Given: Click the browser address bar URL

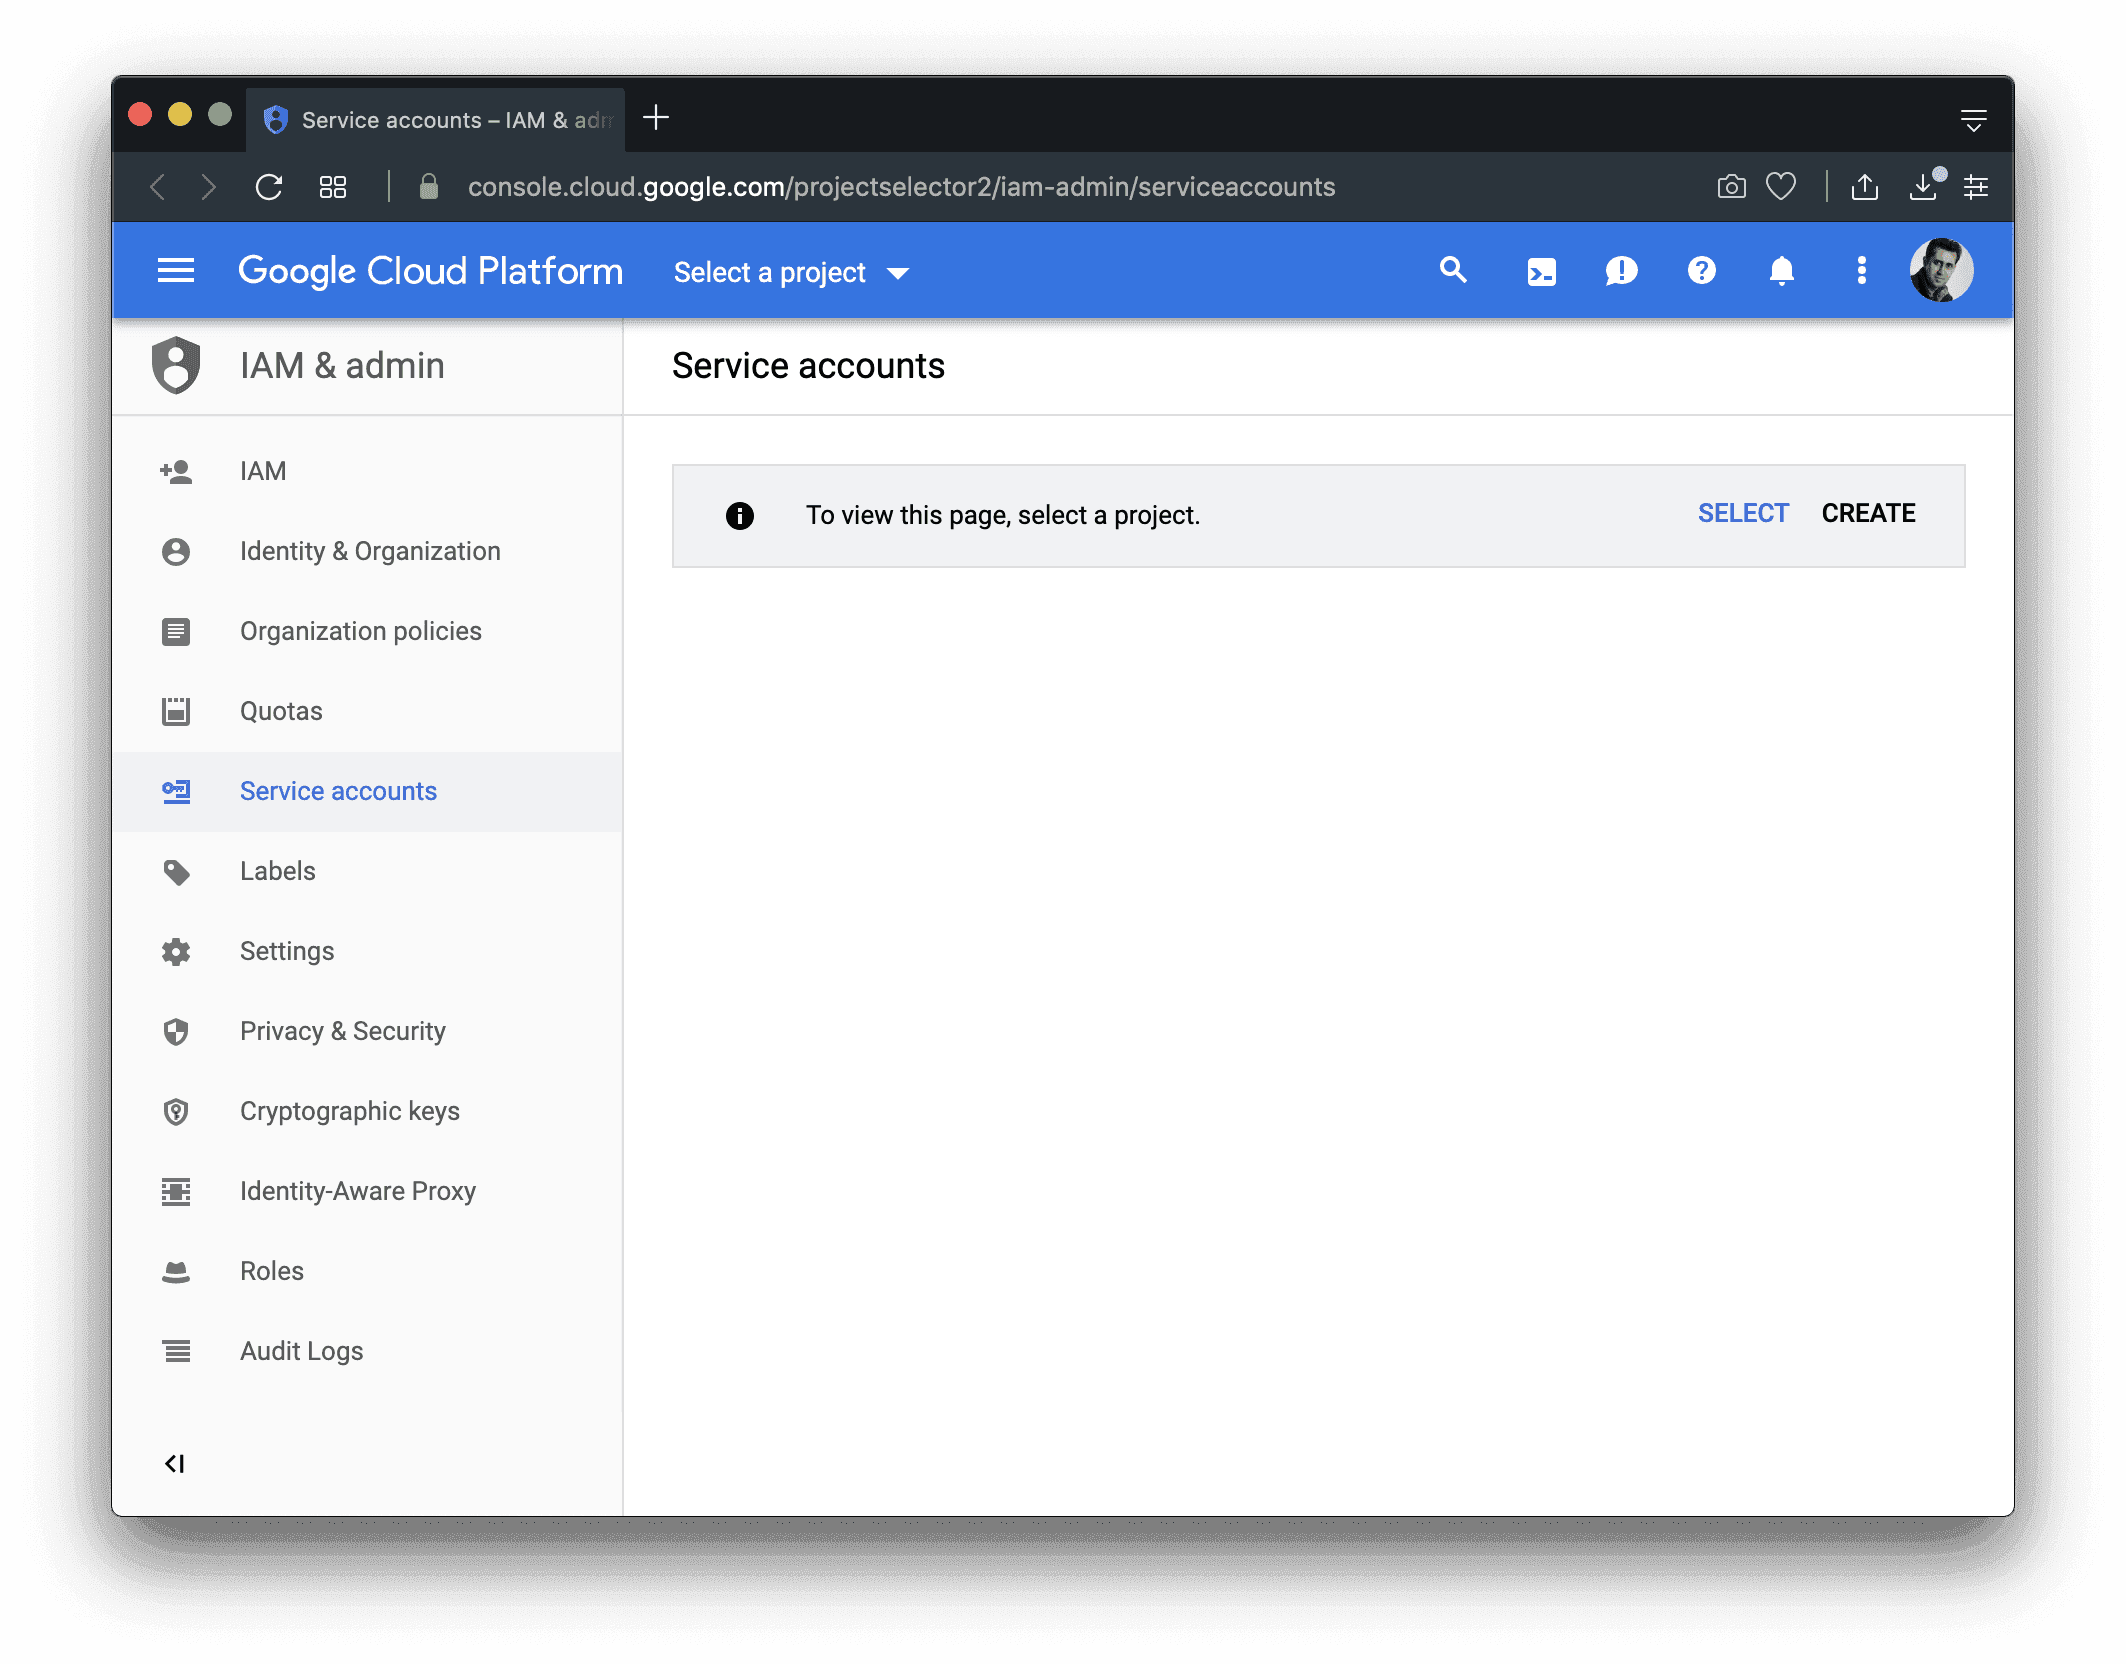Looking at the screenshot, I should coord(900,187).
